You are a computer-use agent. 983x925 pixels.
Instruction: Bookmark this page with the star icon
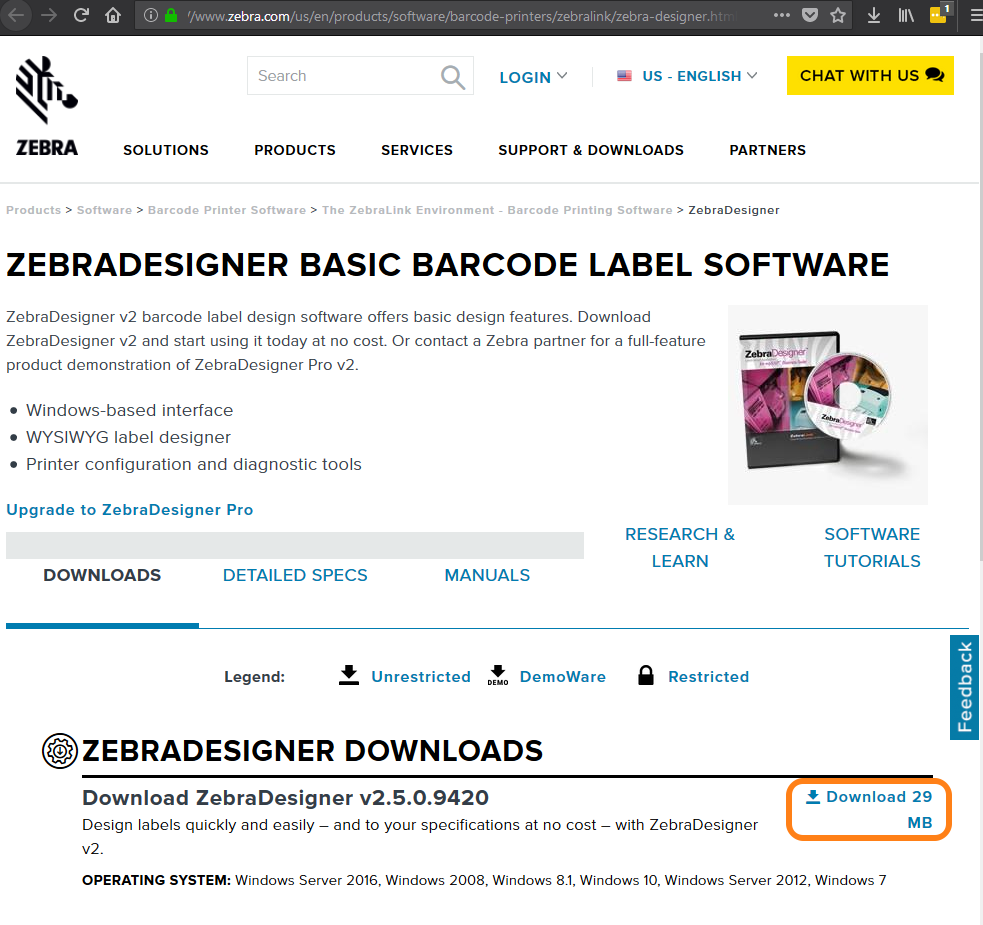click(838, 15)
